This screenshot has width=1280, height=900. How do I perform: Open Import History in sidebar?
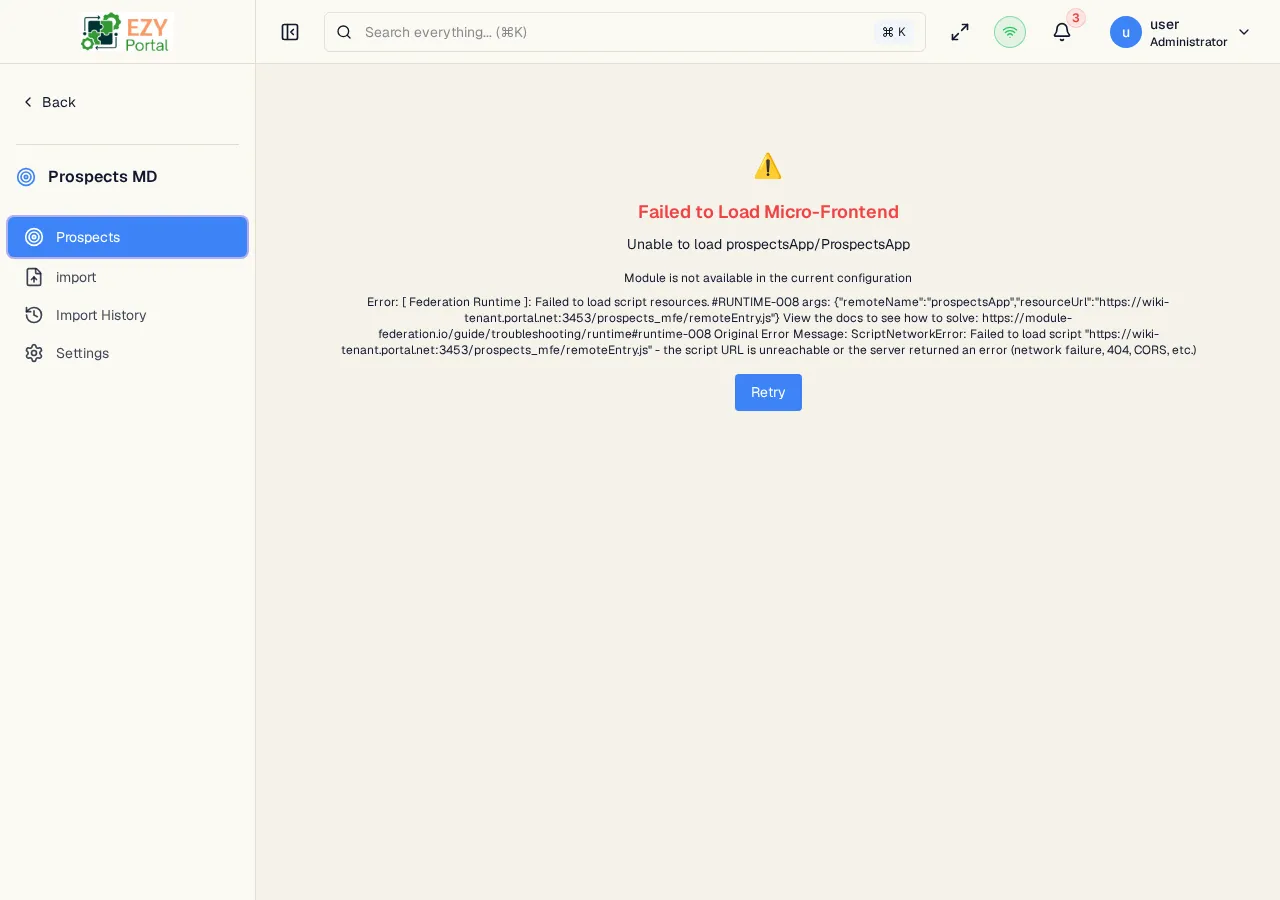point(127,315)
